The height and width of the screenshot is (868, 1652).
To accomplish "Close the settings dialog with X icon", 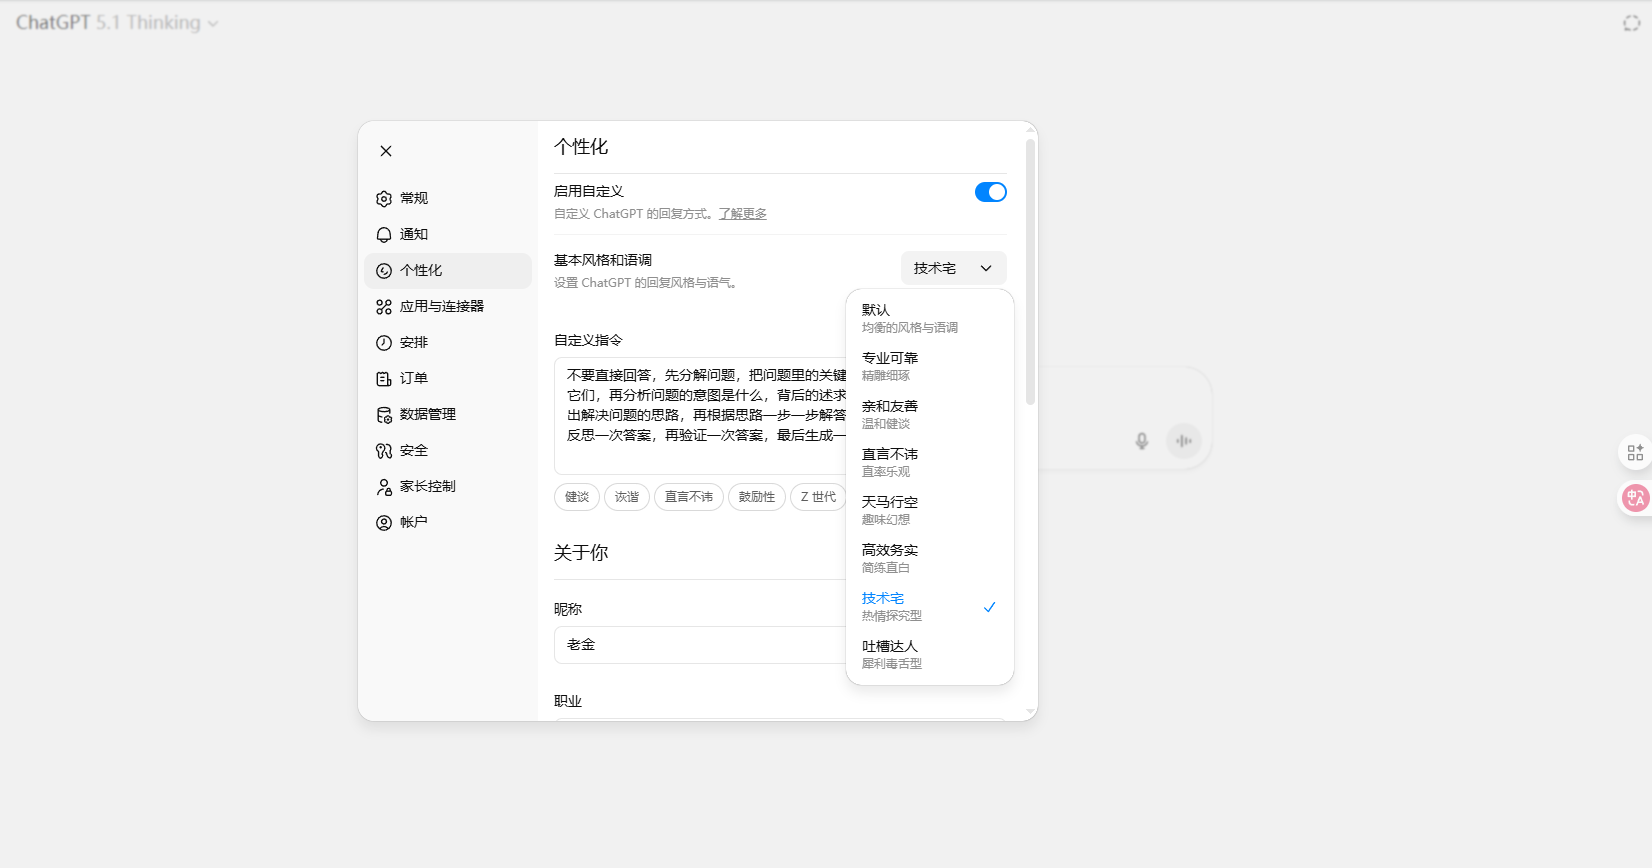I will (x=386, y=151).
